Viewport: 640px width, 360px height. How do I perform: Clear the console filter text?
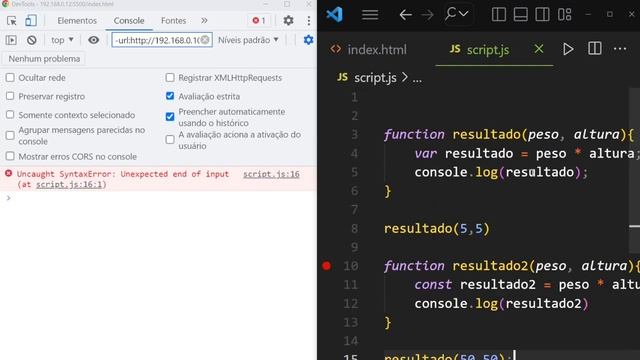click(205, 40)
